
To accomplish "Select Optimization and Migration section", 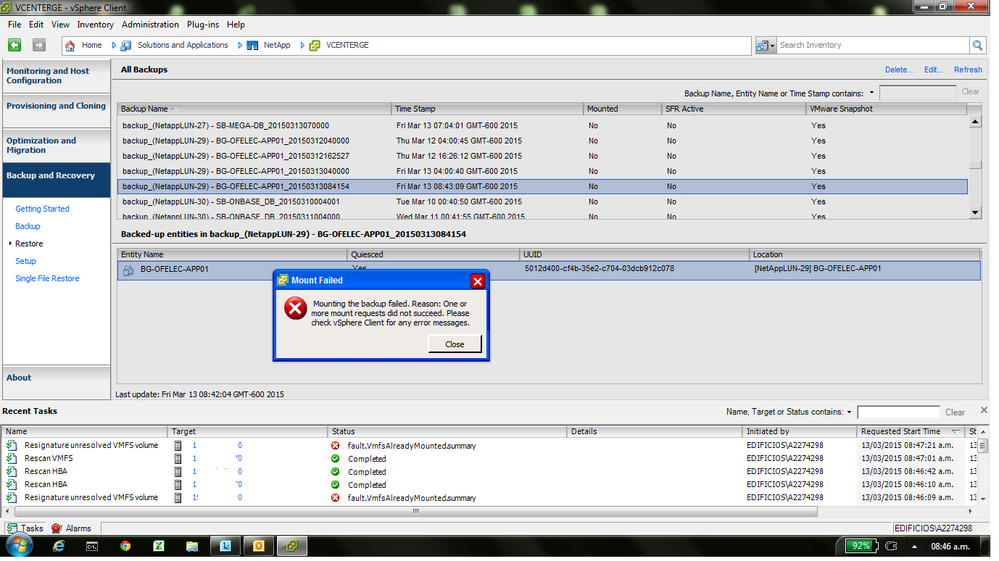I will click(x=57, y=146).
